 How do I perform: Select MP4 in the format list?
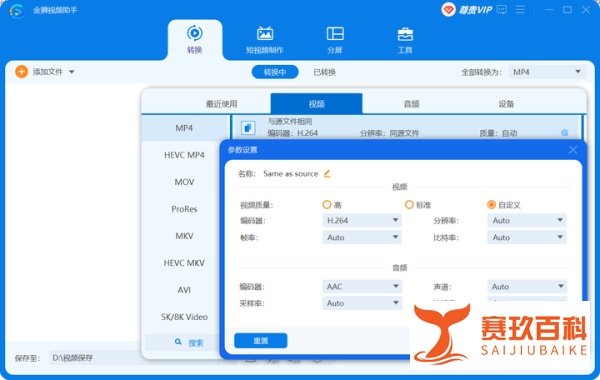pyautogui.click(x=184, y=128)
